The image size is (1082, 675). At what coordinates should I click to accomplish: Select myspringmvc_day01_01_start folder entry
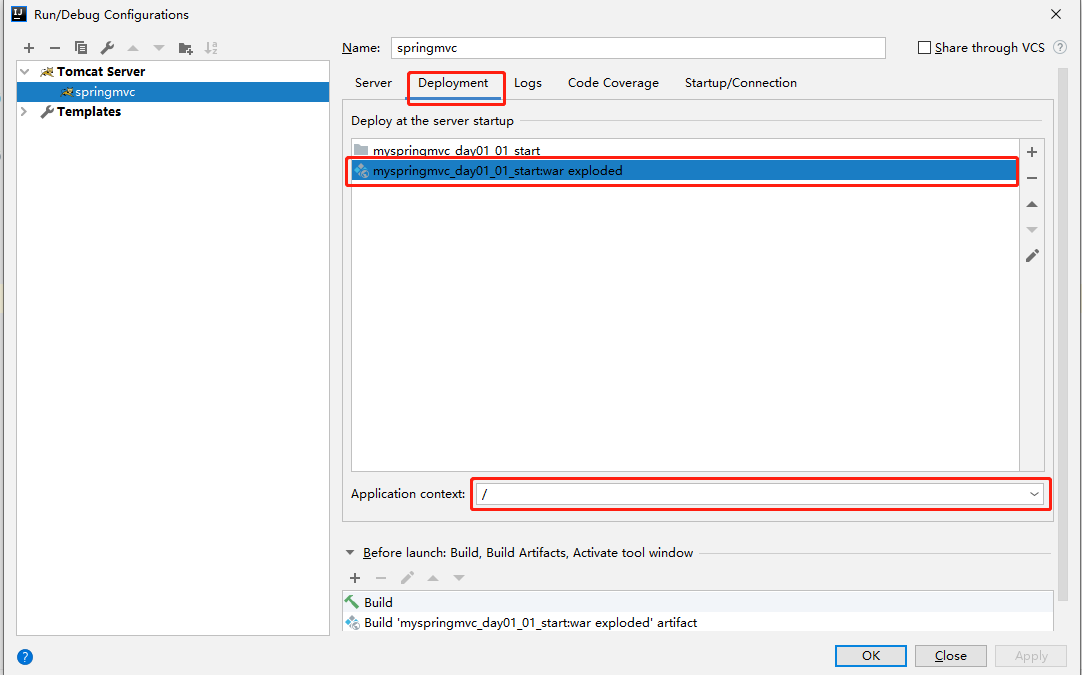[685, 150]
